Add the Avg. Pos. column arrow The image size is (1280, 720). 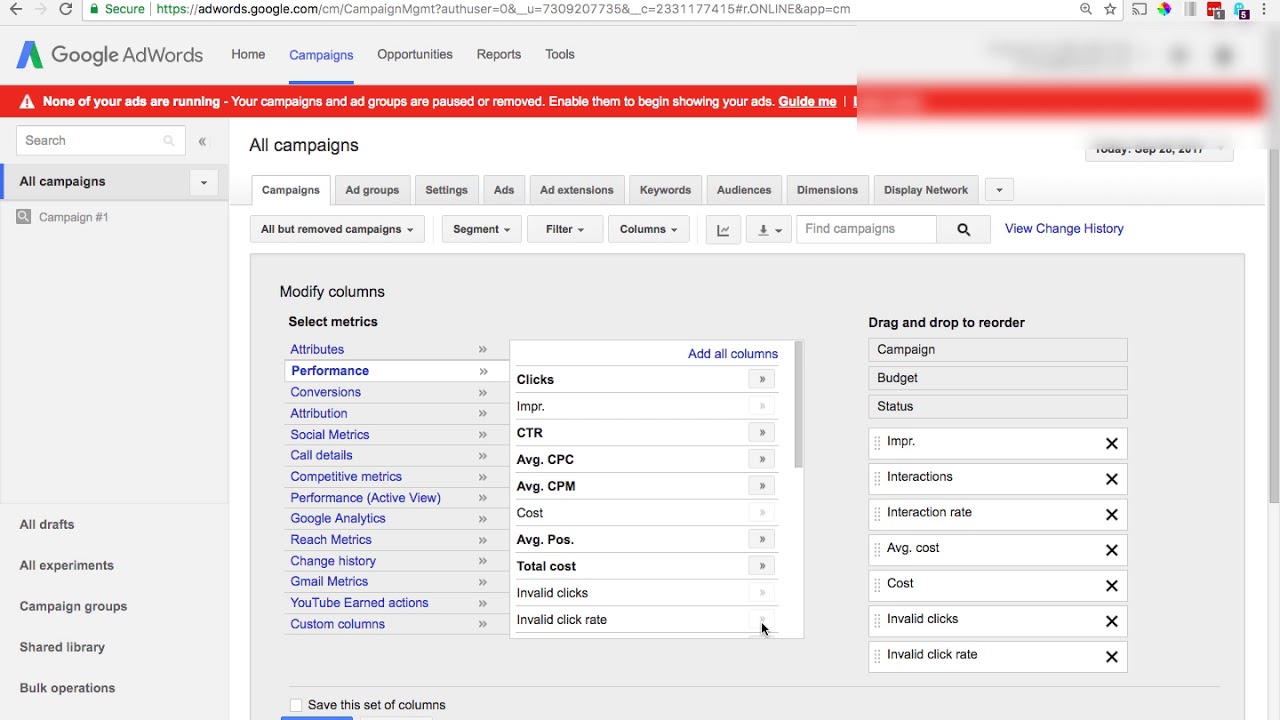click(762, 540)
